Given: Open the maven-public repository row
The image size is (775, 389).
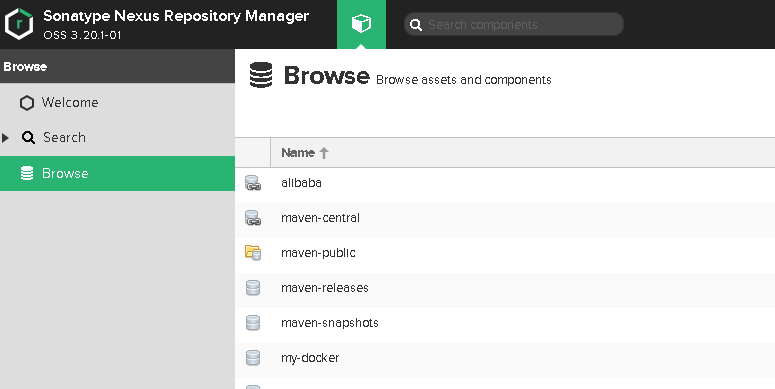Looking at the screenshot, I should click(x=505, y=253).
